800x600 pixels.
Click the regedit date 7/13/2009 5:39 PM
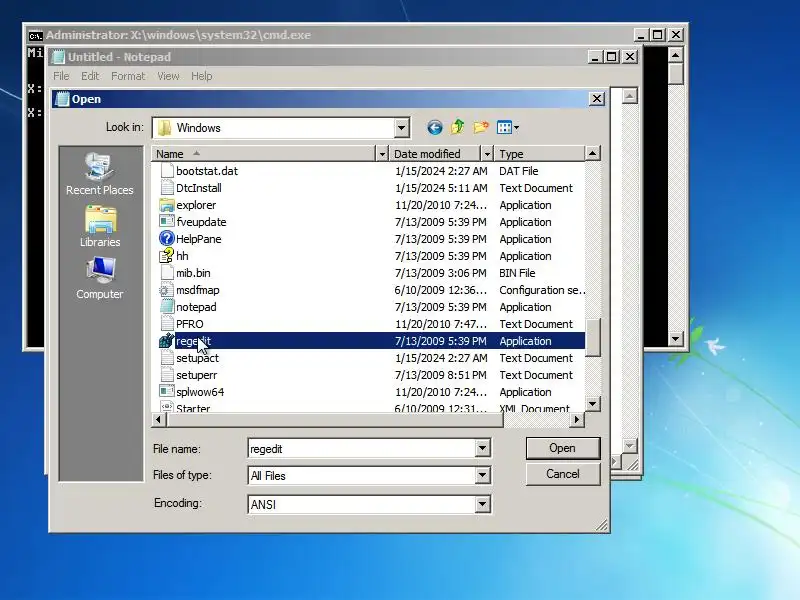point(440,341)
